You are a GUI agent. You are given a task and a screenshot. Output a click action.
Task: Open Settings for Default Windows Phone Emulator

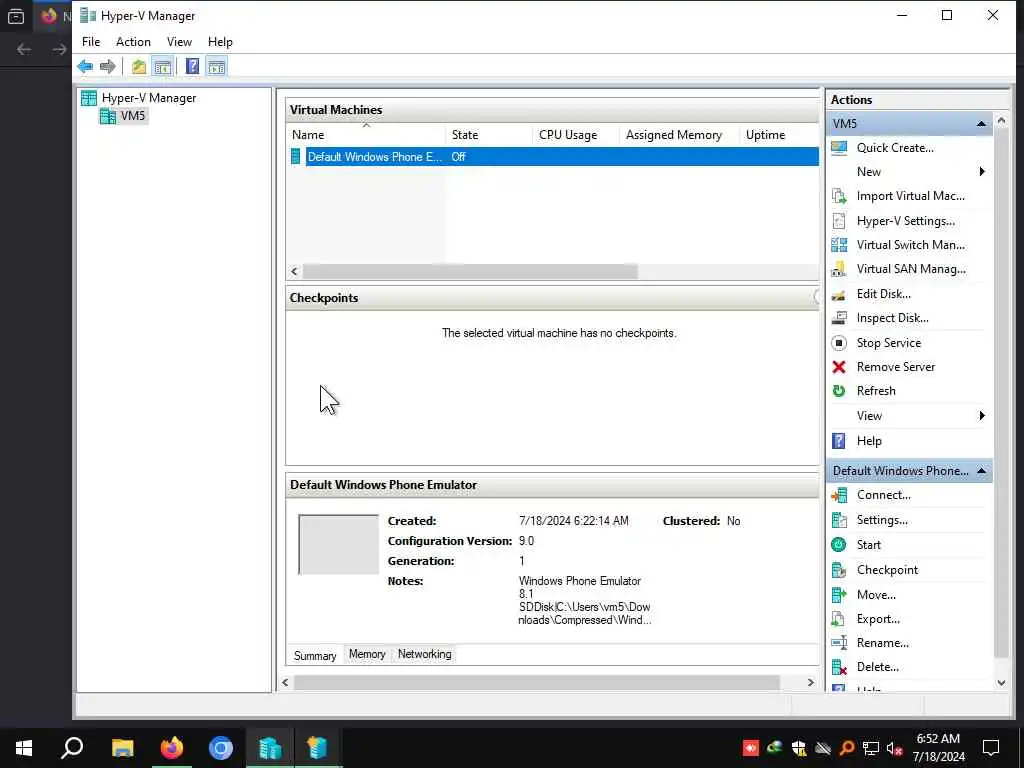point(882,520)
